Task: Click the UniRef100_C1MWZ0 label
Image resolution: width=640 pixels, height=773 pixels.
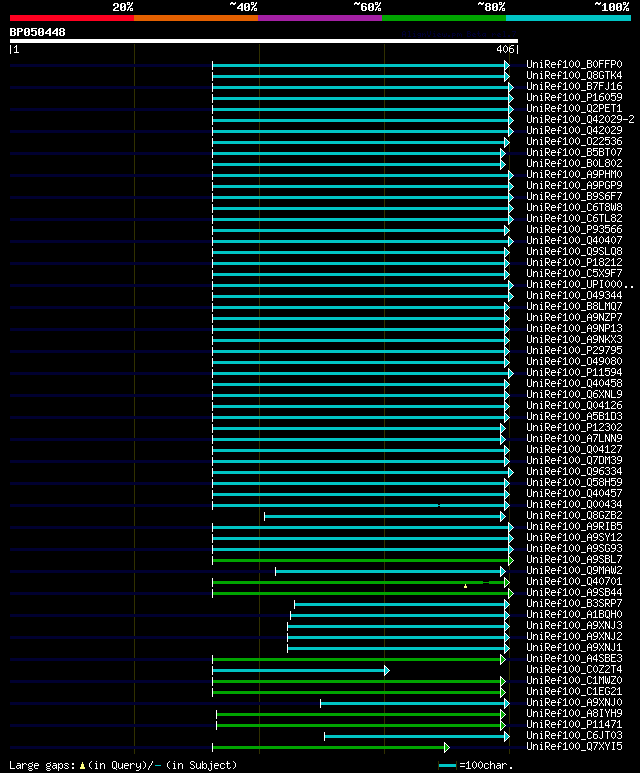Action: tap(574, 681)
